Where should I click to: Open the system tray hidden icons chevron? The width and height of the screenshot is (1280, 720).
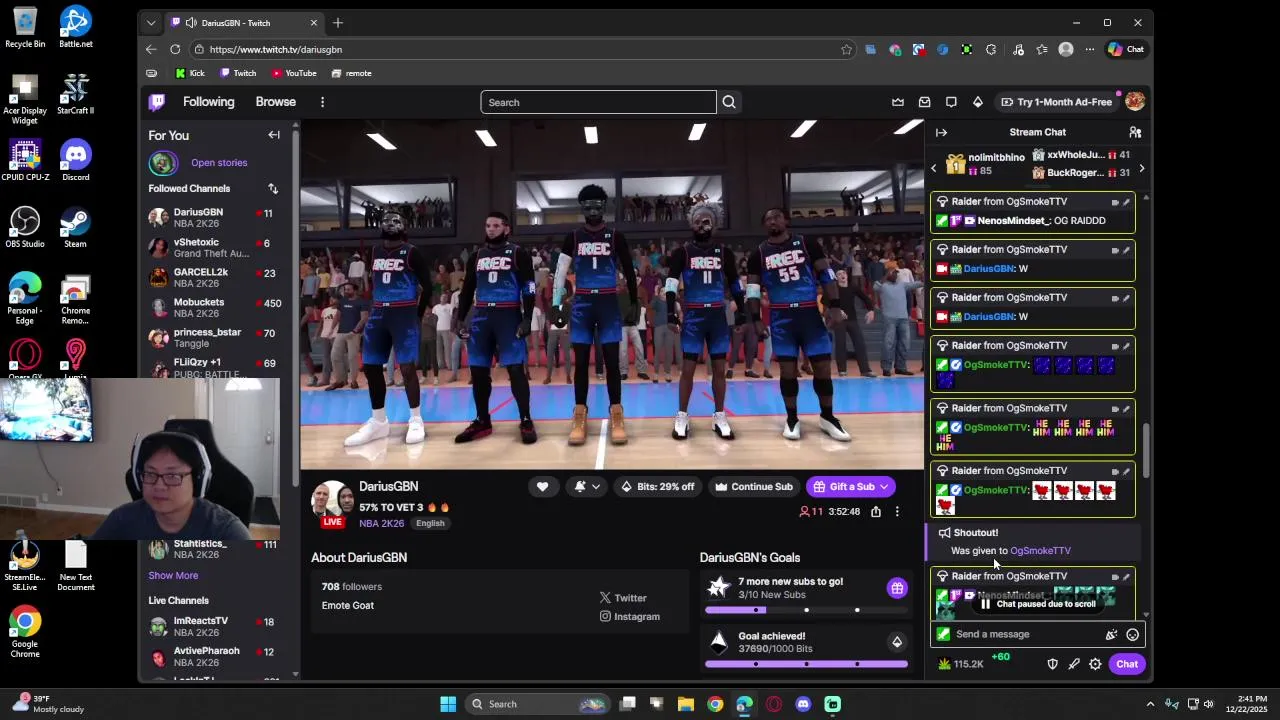pyautogui.click(x=1150, y=704)
